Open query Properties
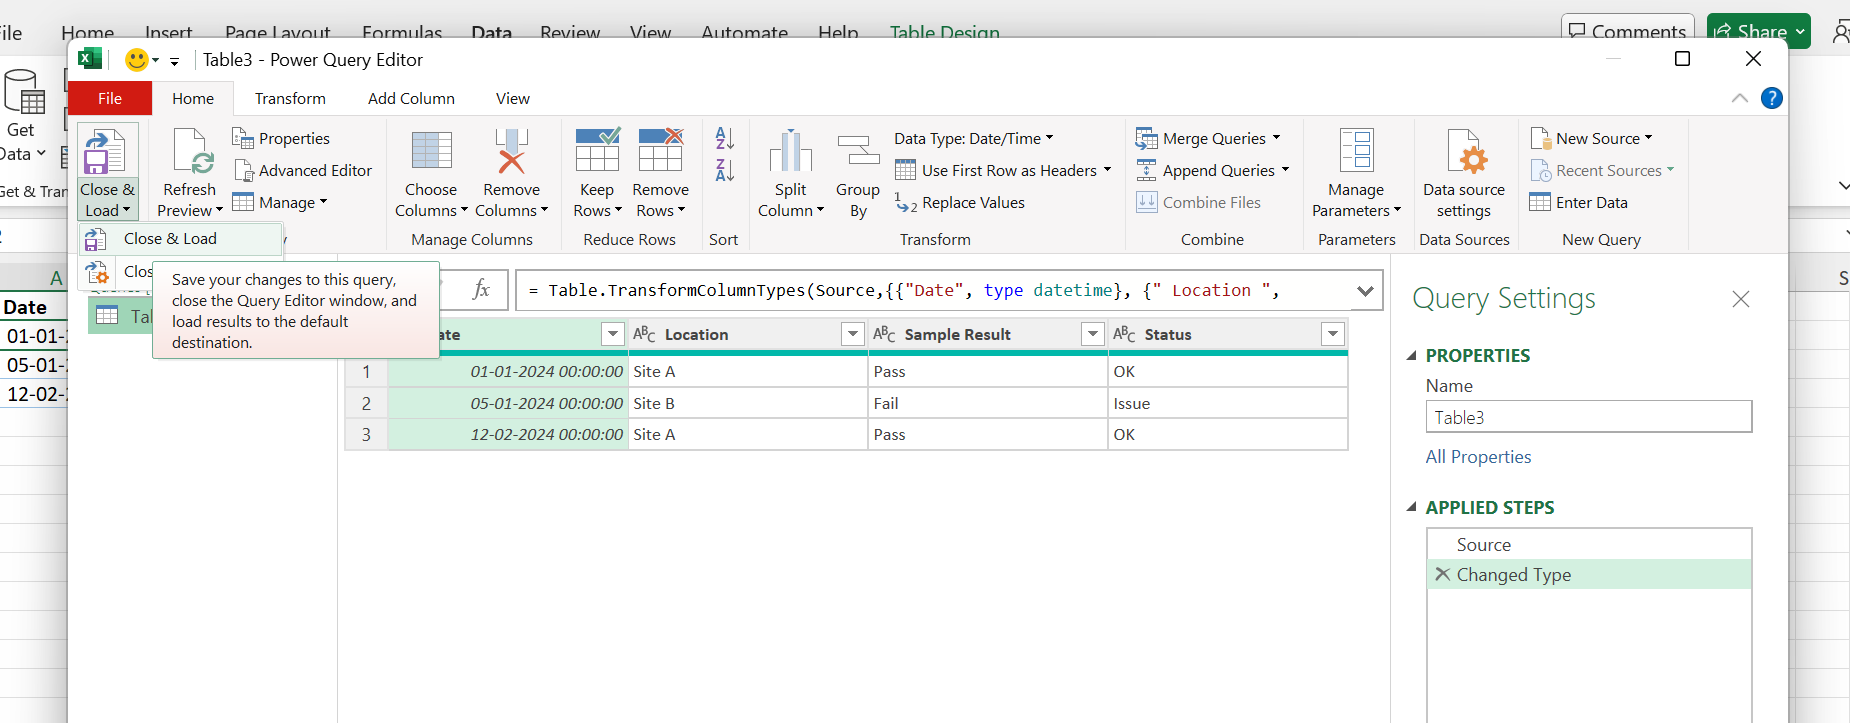 281,138
